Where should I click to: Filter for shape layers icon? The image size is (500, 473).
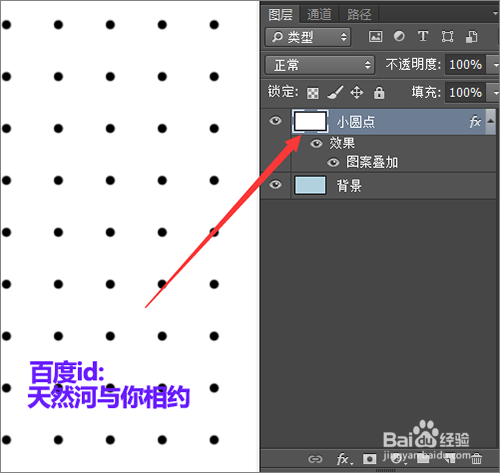[447, 36]
